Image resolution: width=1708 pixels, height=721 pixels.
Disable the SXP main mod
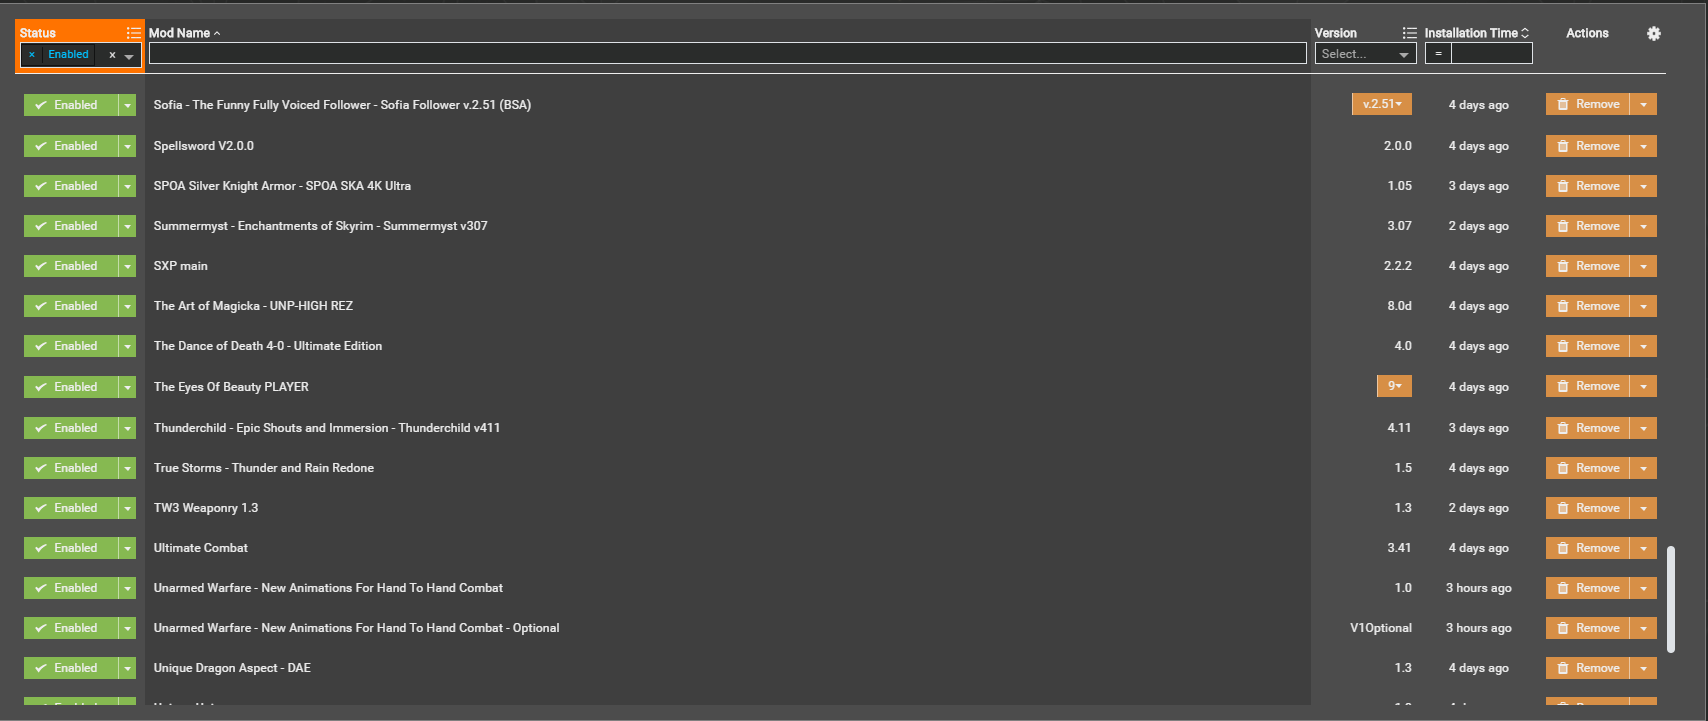tap(68, 266)
